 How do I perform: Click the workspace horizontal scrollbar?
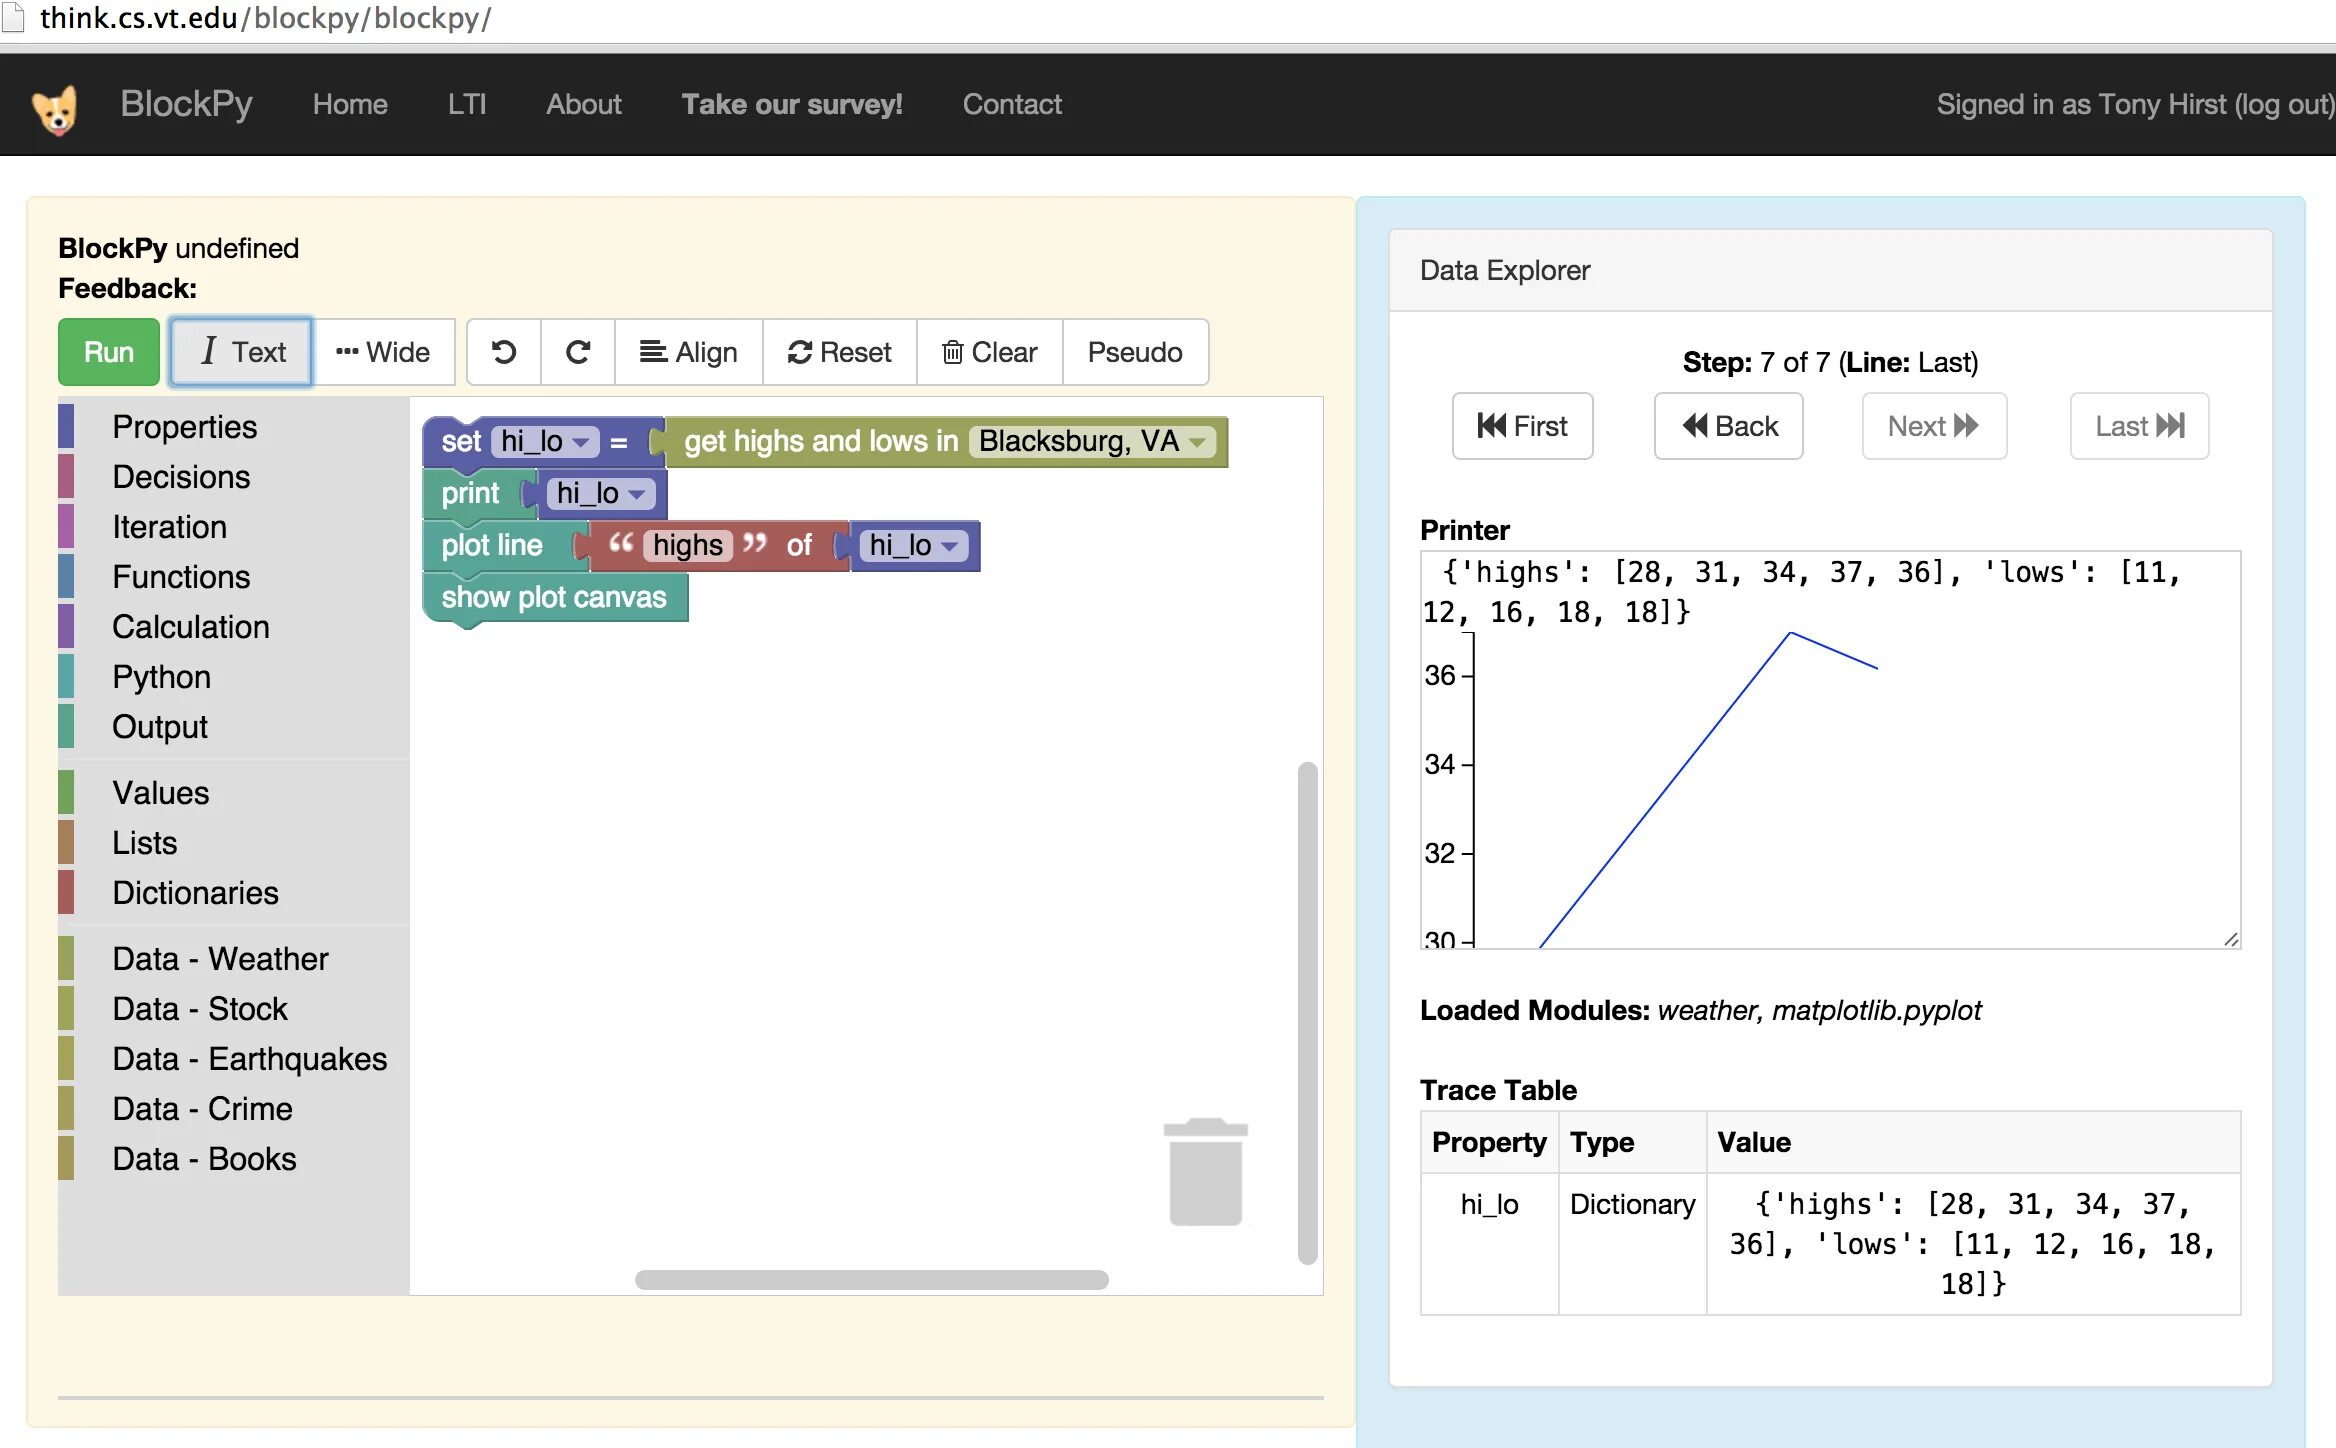(x=871, y=1280)
